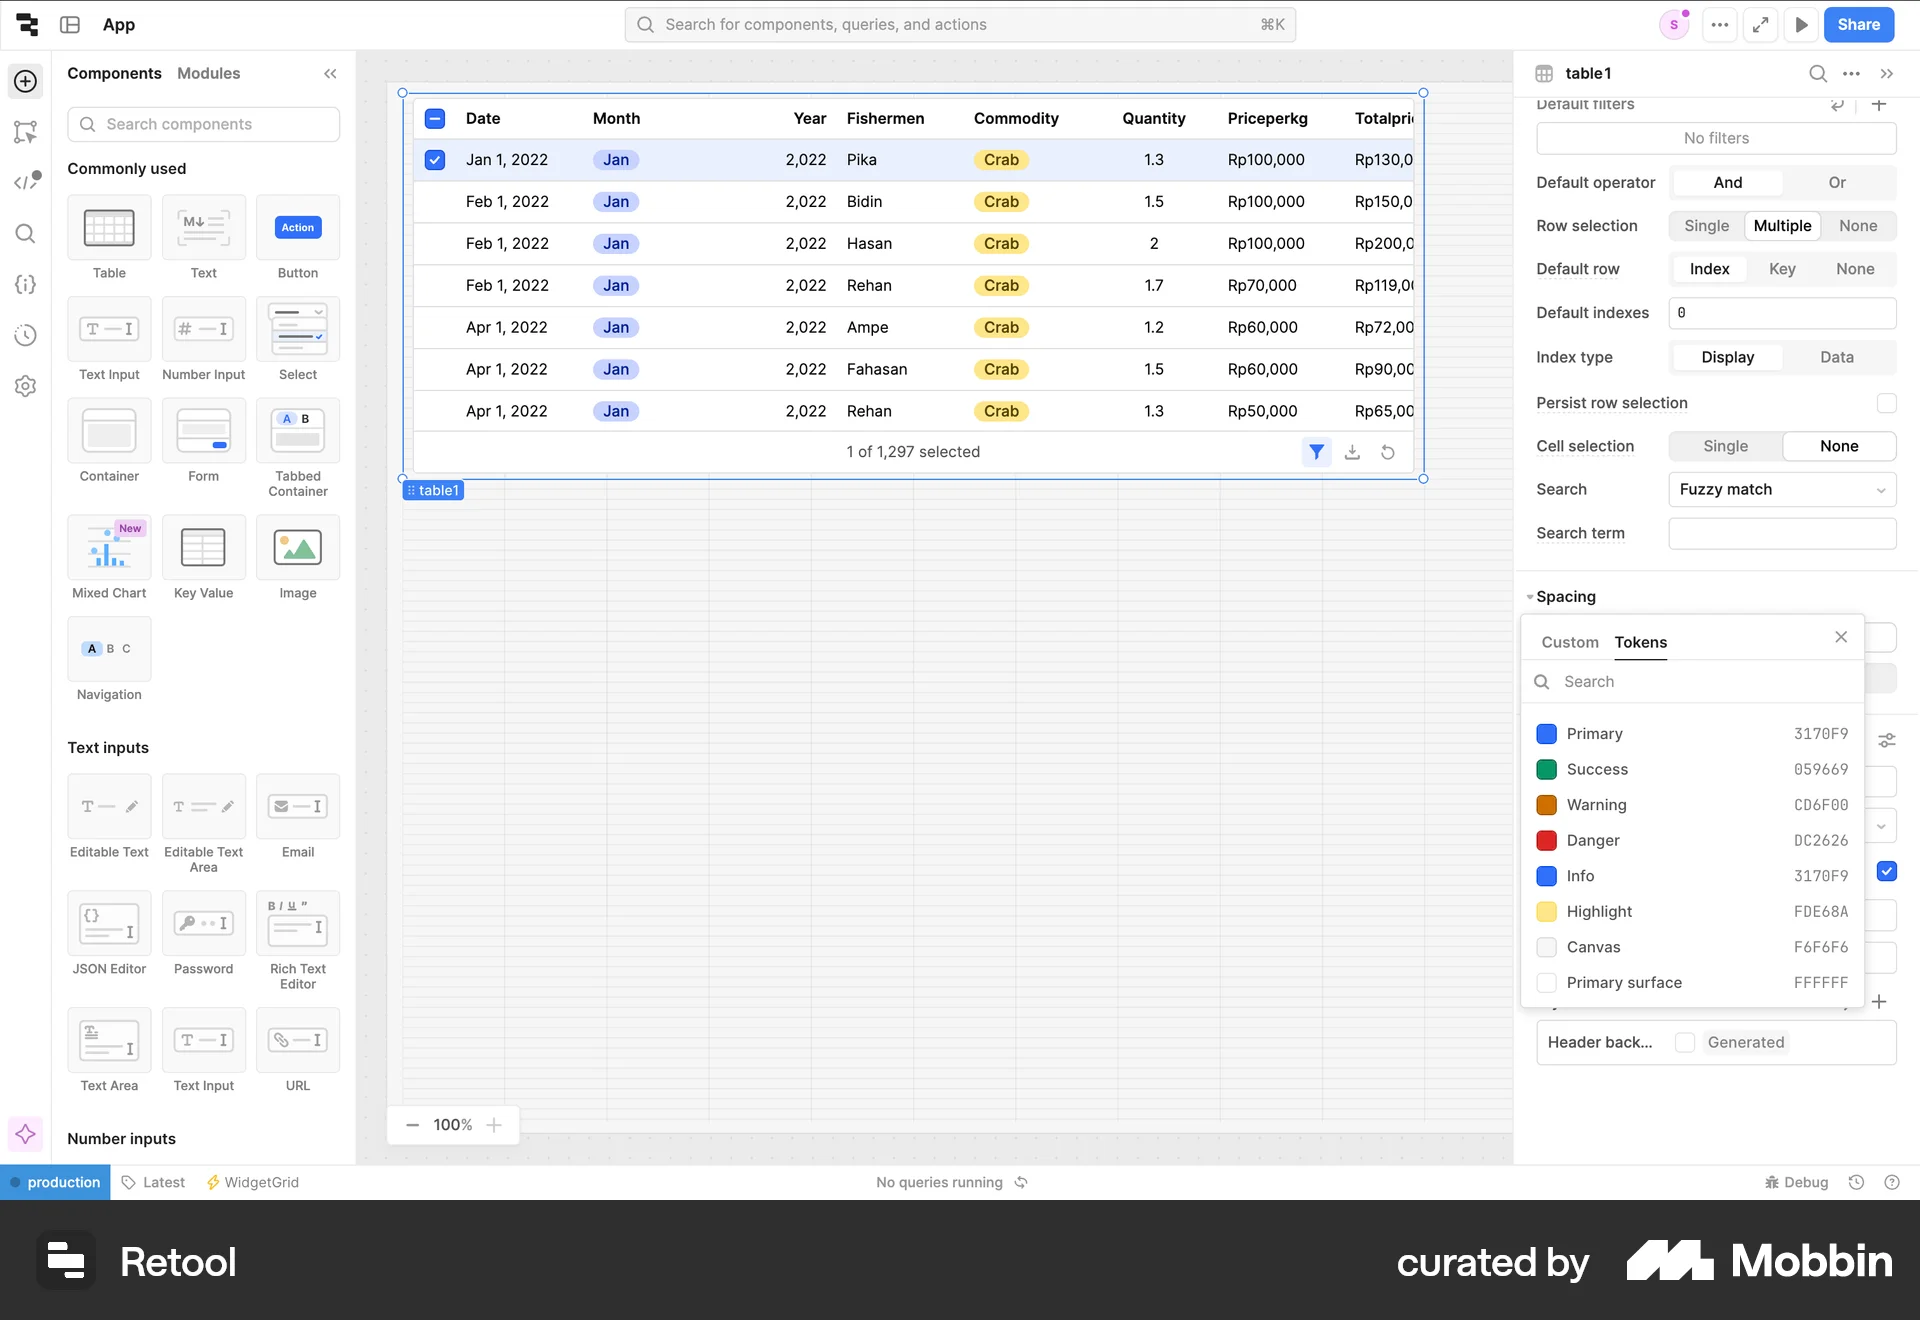Set Row selection to Single

pos(1706,225)
